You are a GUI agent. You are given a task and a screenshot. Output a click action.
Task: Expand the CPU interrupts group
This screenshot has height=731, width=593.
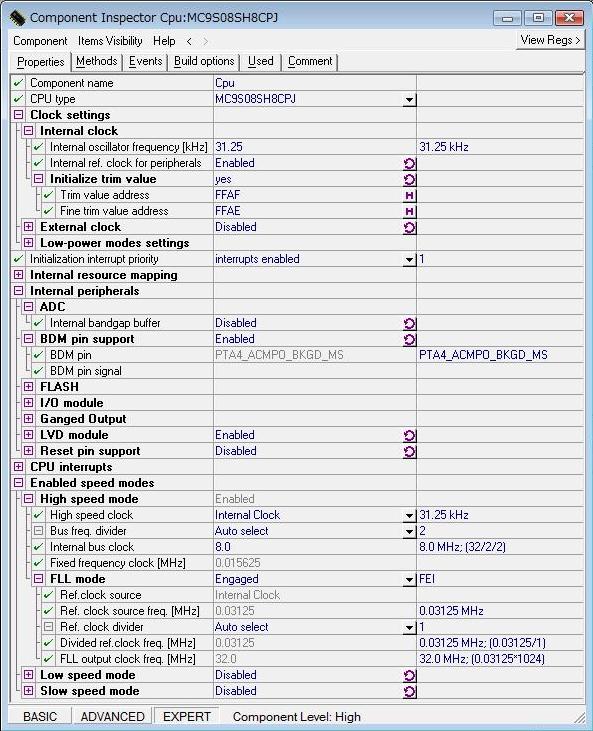pyautogui.click(x=18, y=467)
